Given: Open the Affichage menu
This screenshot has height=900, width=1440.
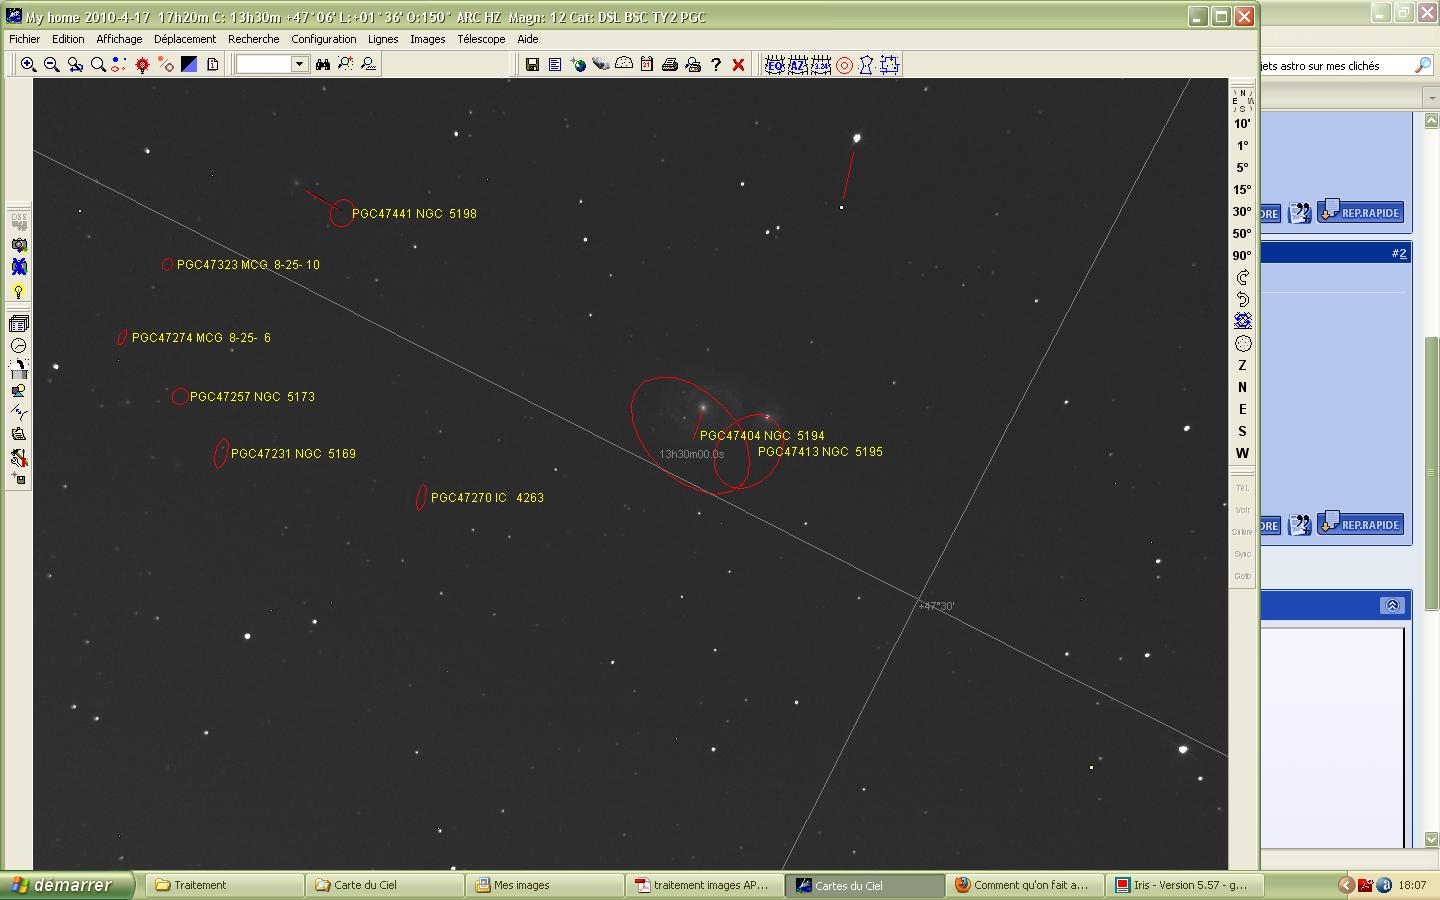Looking at the screenshot, I should coord(119,39).
